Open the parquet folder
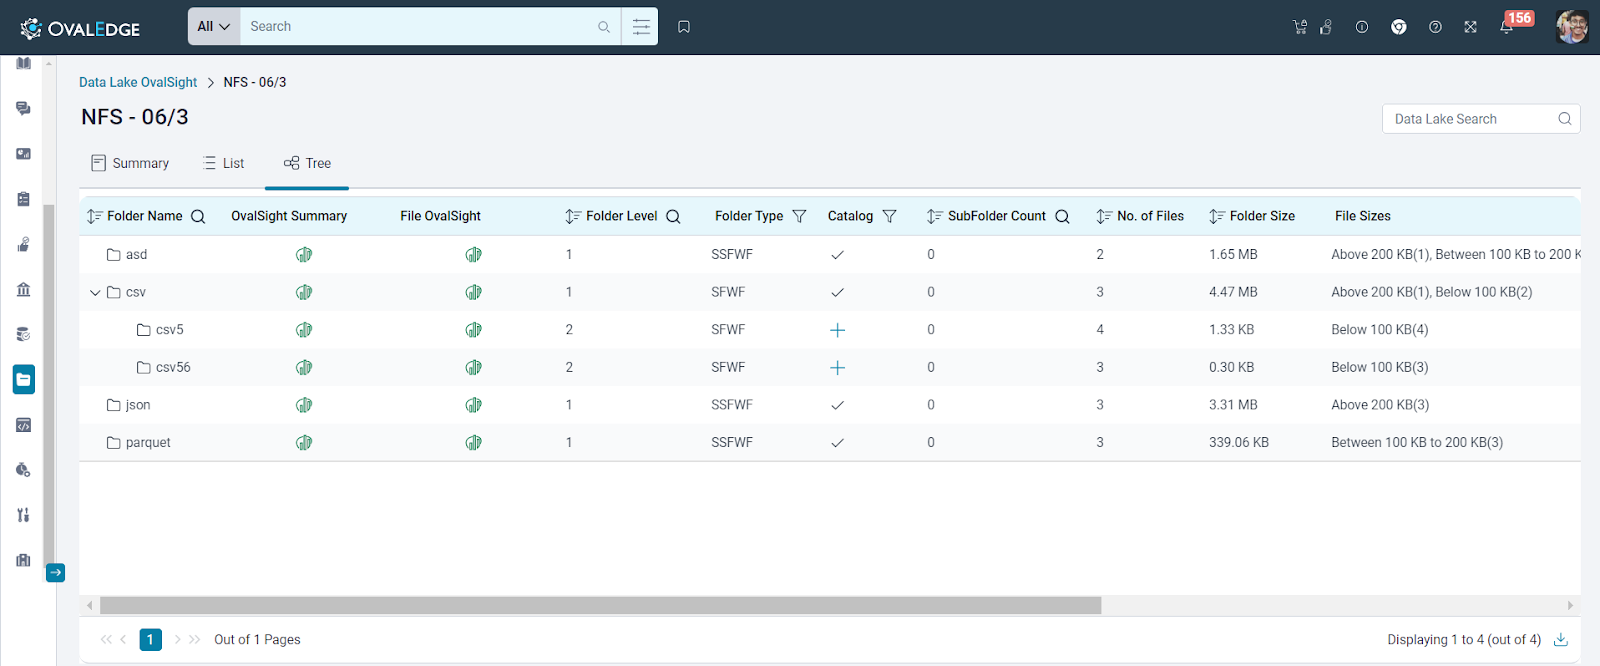This screenshot has width=1600, height=666. (139, 442)
